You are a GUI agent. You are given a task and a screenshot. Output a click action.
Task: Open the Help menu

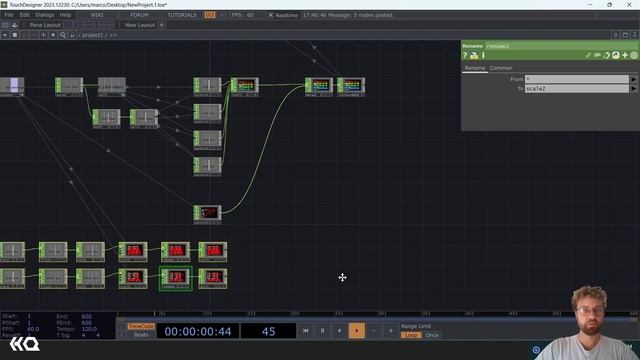point(65,15)
